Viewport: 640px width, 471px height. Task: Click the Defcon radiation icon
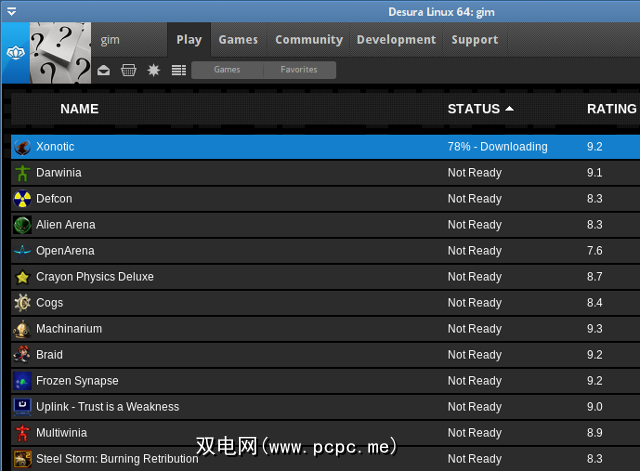22,199
